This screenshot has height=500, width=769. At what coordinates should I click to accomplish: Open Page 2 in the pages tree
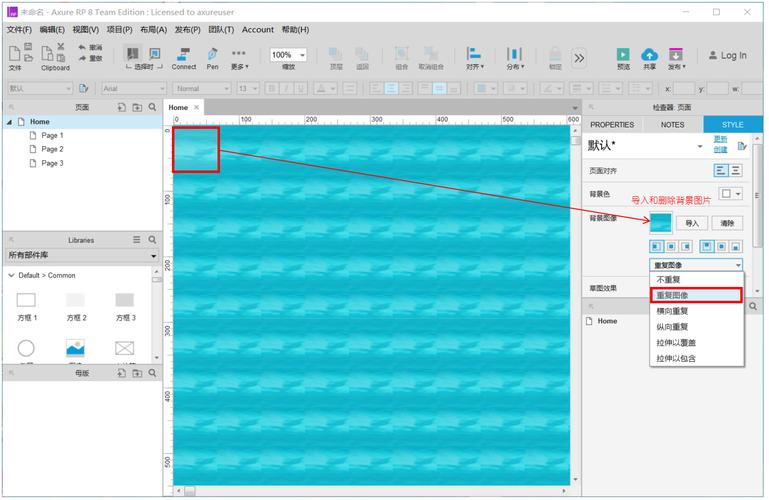point(52,149)
